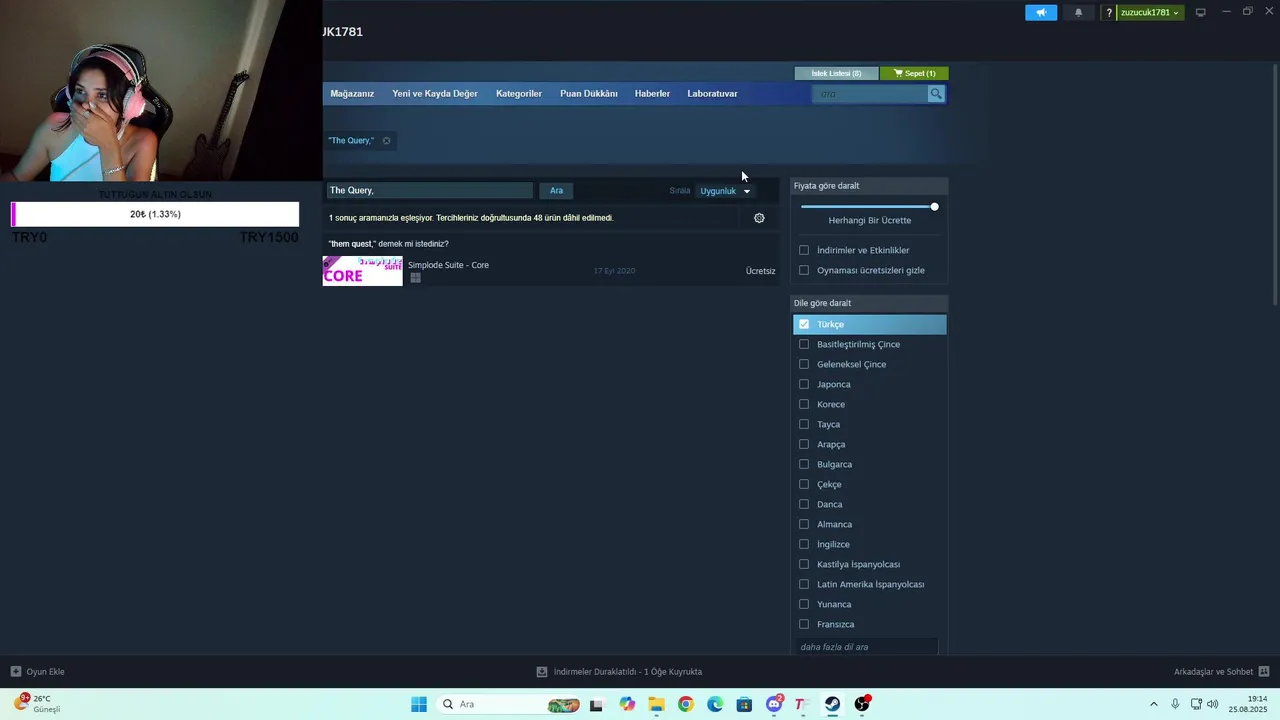Open Laboratuvar tab

[x=712, y=94]
